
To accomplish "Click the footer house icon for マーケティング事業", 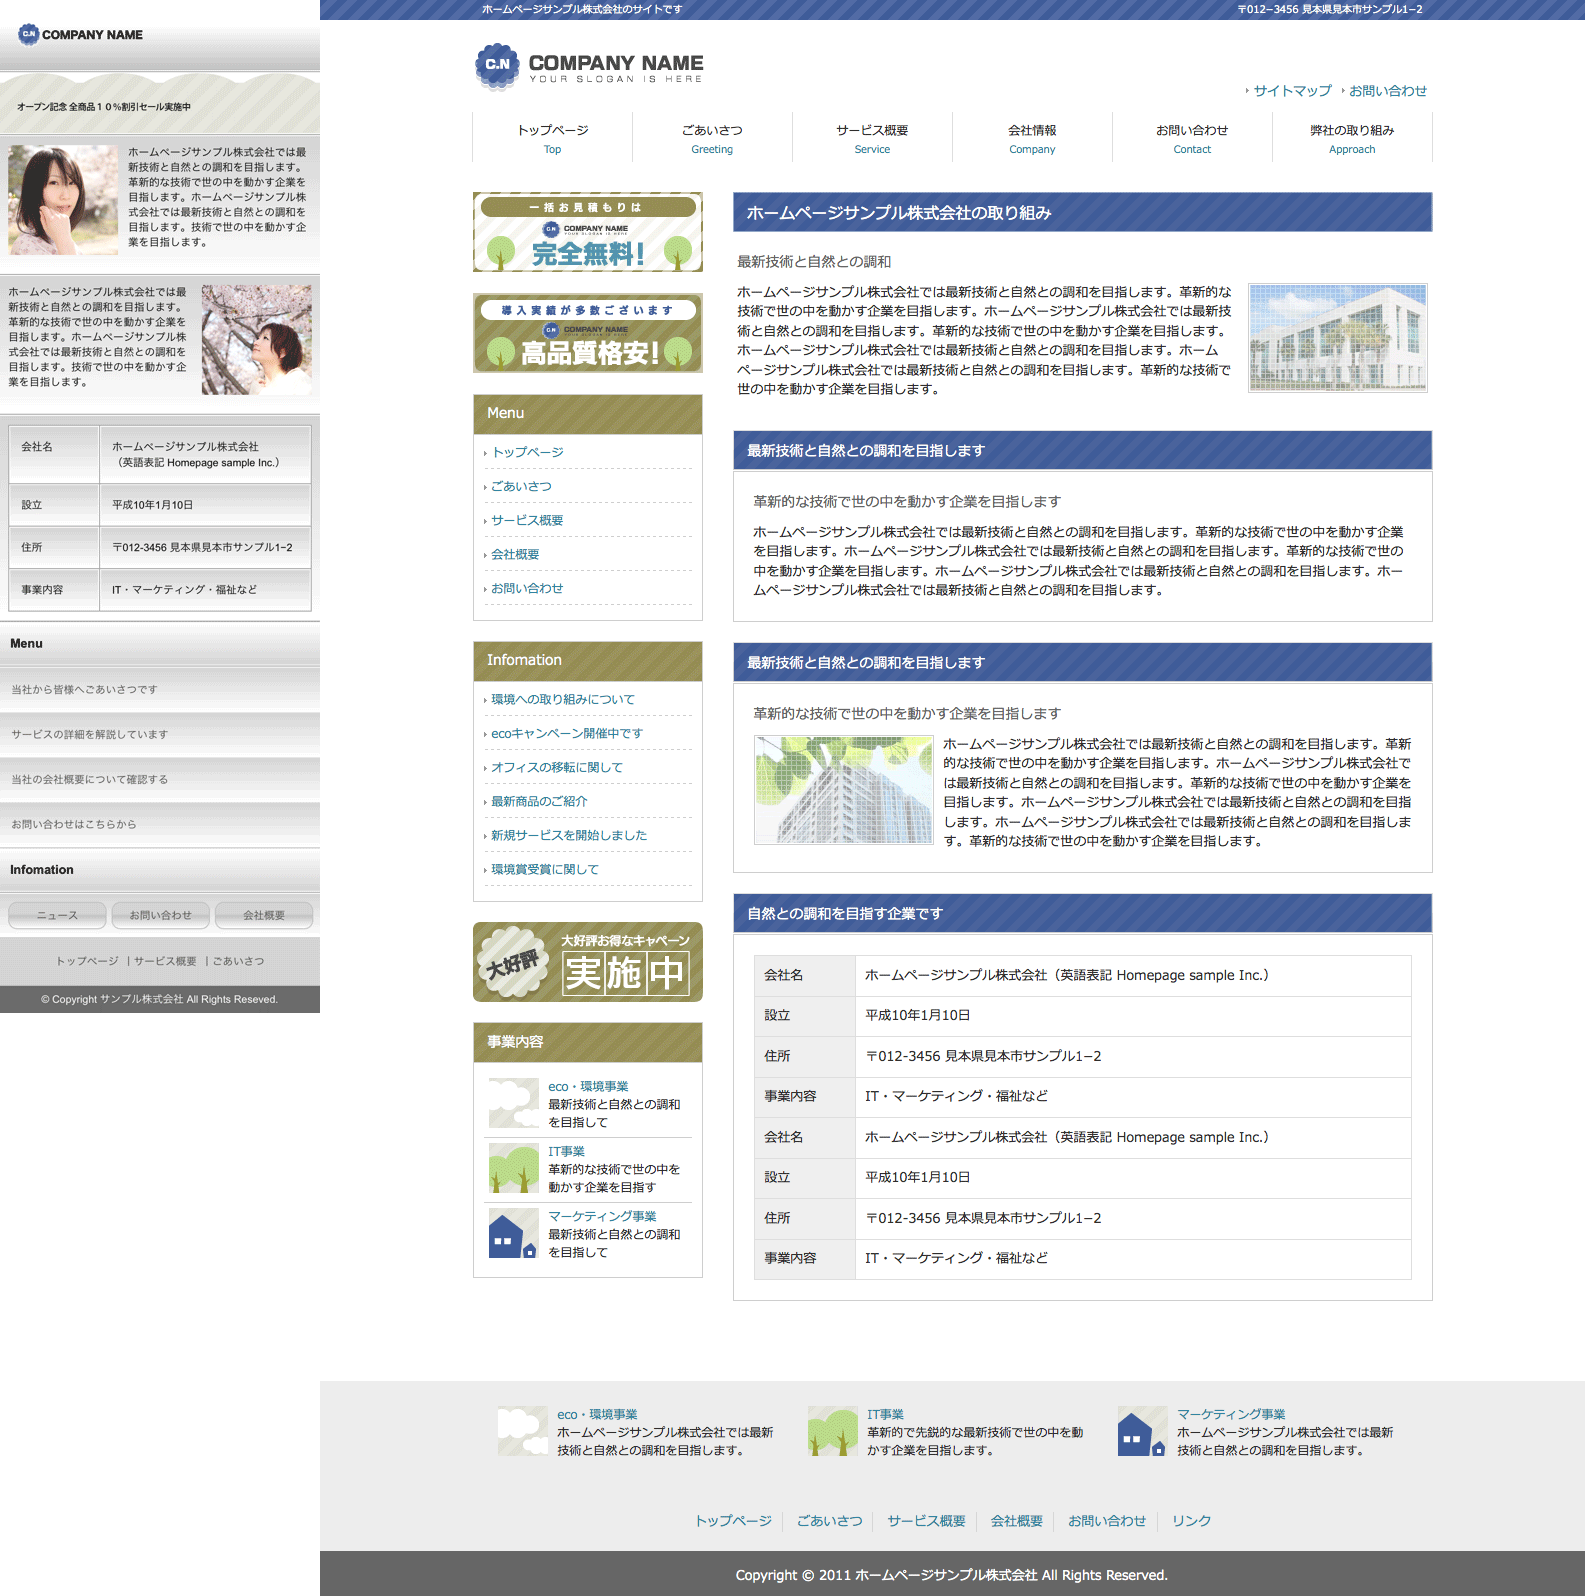I will [x=1142, y=1431].
